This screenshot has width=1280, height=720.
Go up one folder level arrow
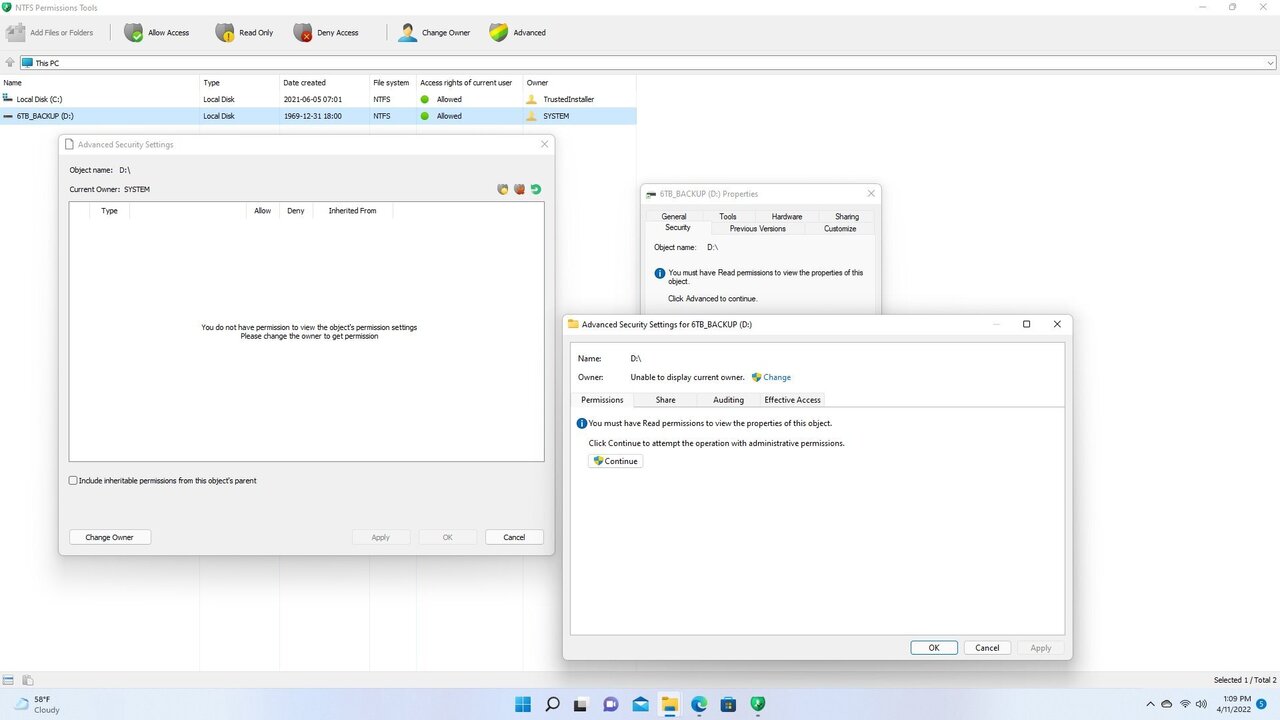click(10, 63)
